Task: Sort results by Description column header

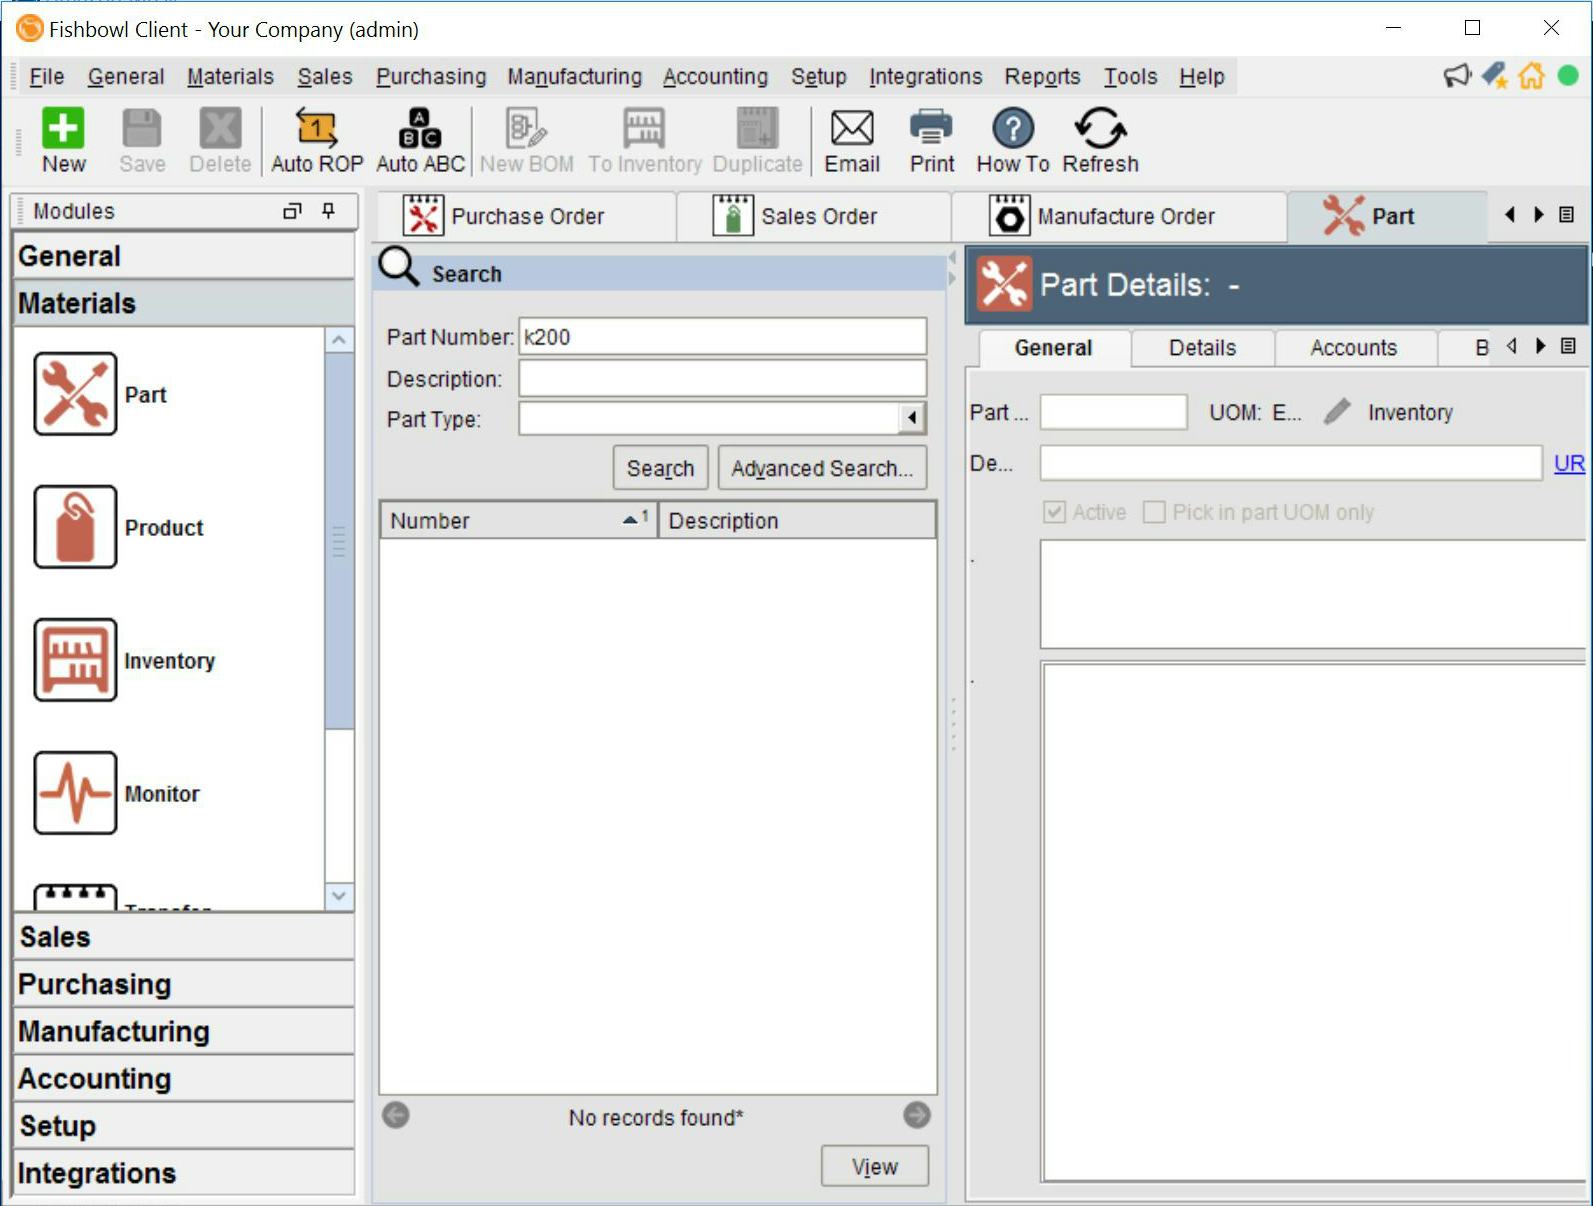Action: tap(797, 520)
